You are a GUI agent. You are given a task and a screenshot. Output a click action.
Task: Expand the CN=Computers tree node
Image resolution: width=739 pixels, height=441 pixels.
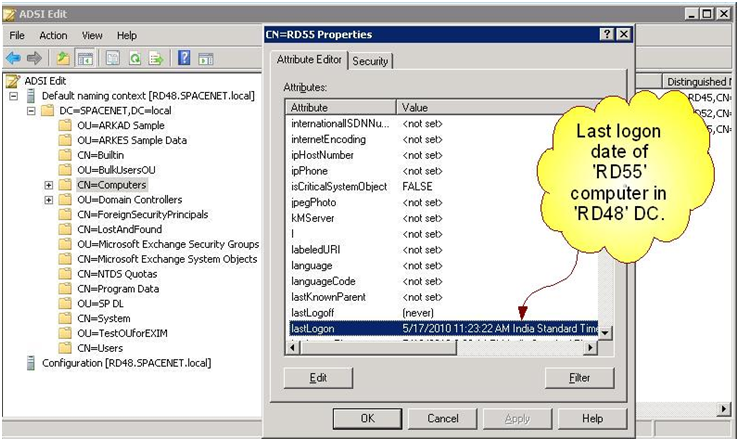coord(49,185)
